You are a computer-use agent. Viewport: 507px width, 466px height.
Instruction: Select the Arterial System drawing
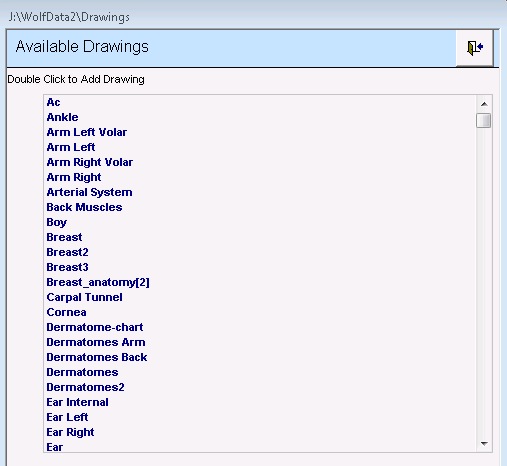pyautogui.click(x=89, y=192)
